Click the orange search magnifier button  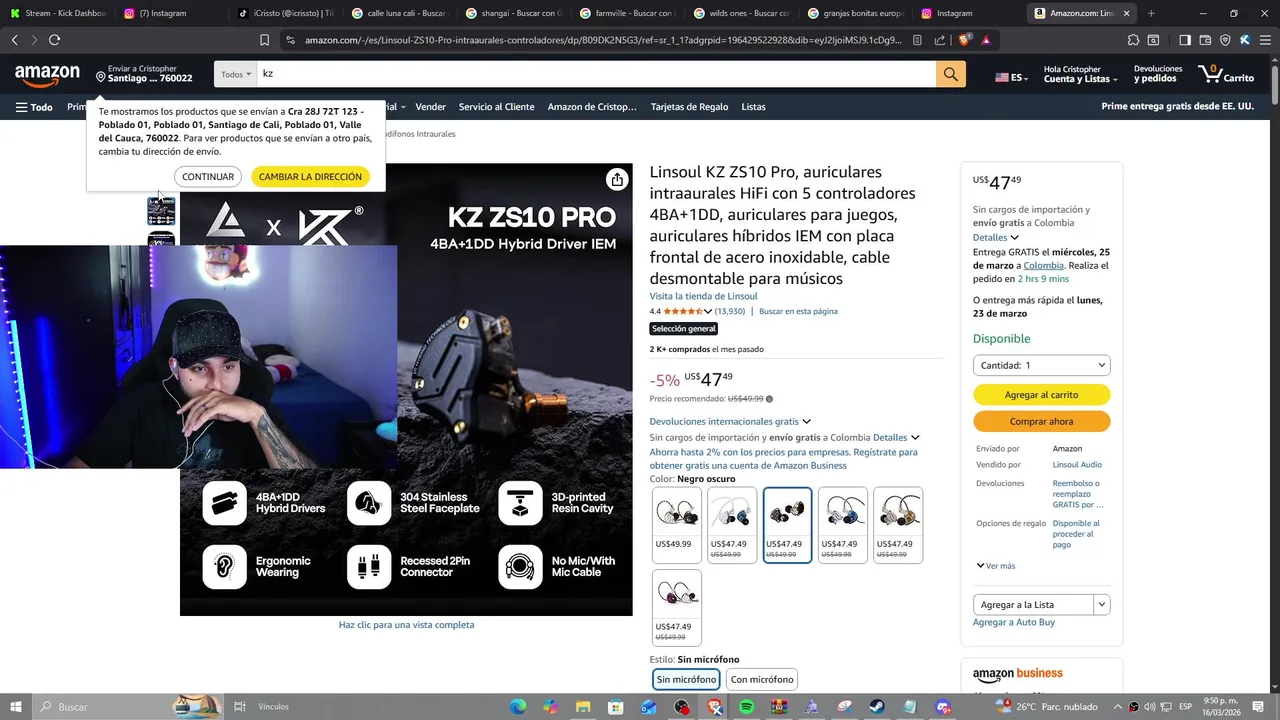point(951,74)
